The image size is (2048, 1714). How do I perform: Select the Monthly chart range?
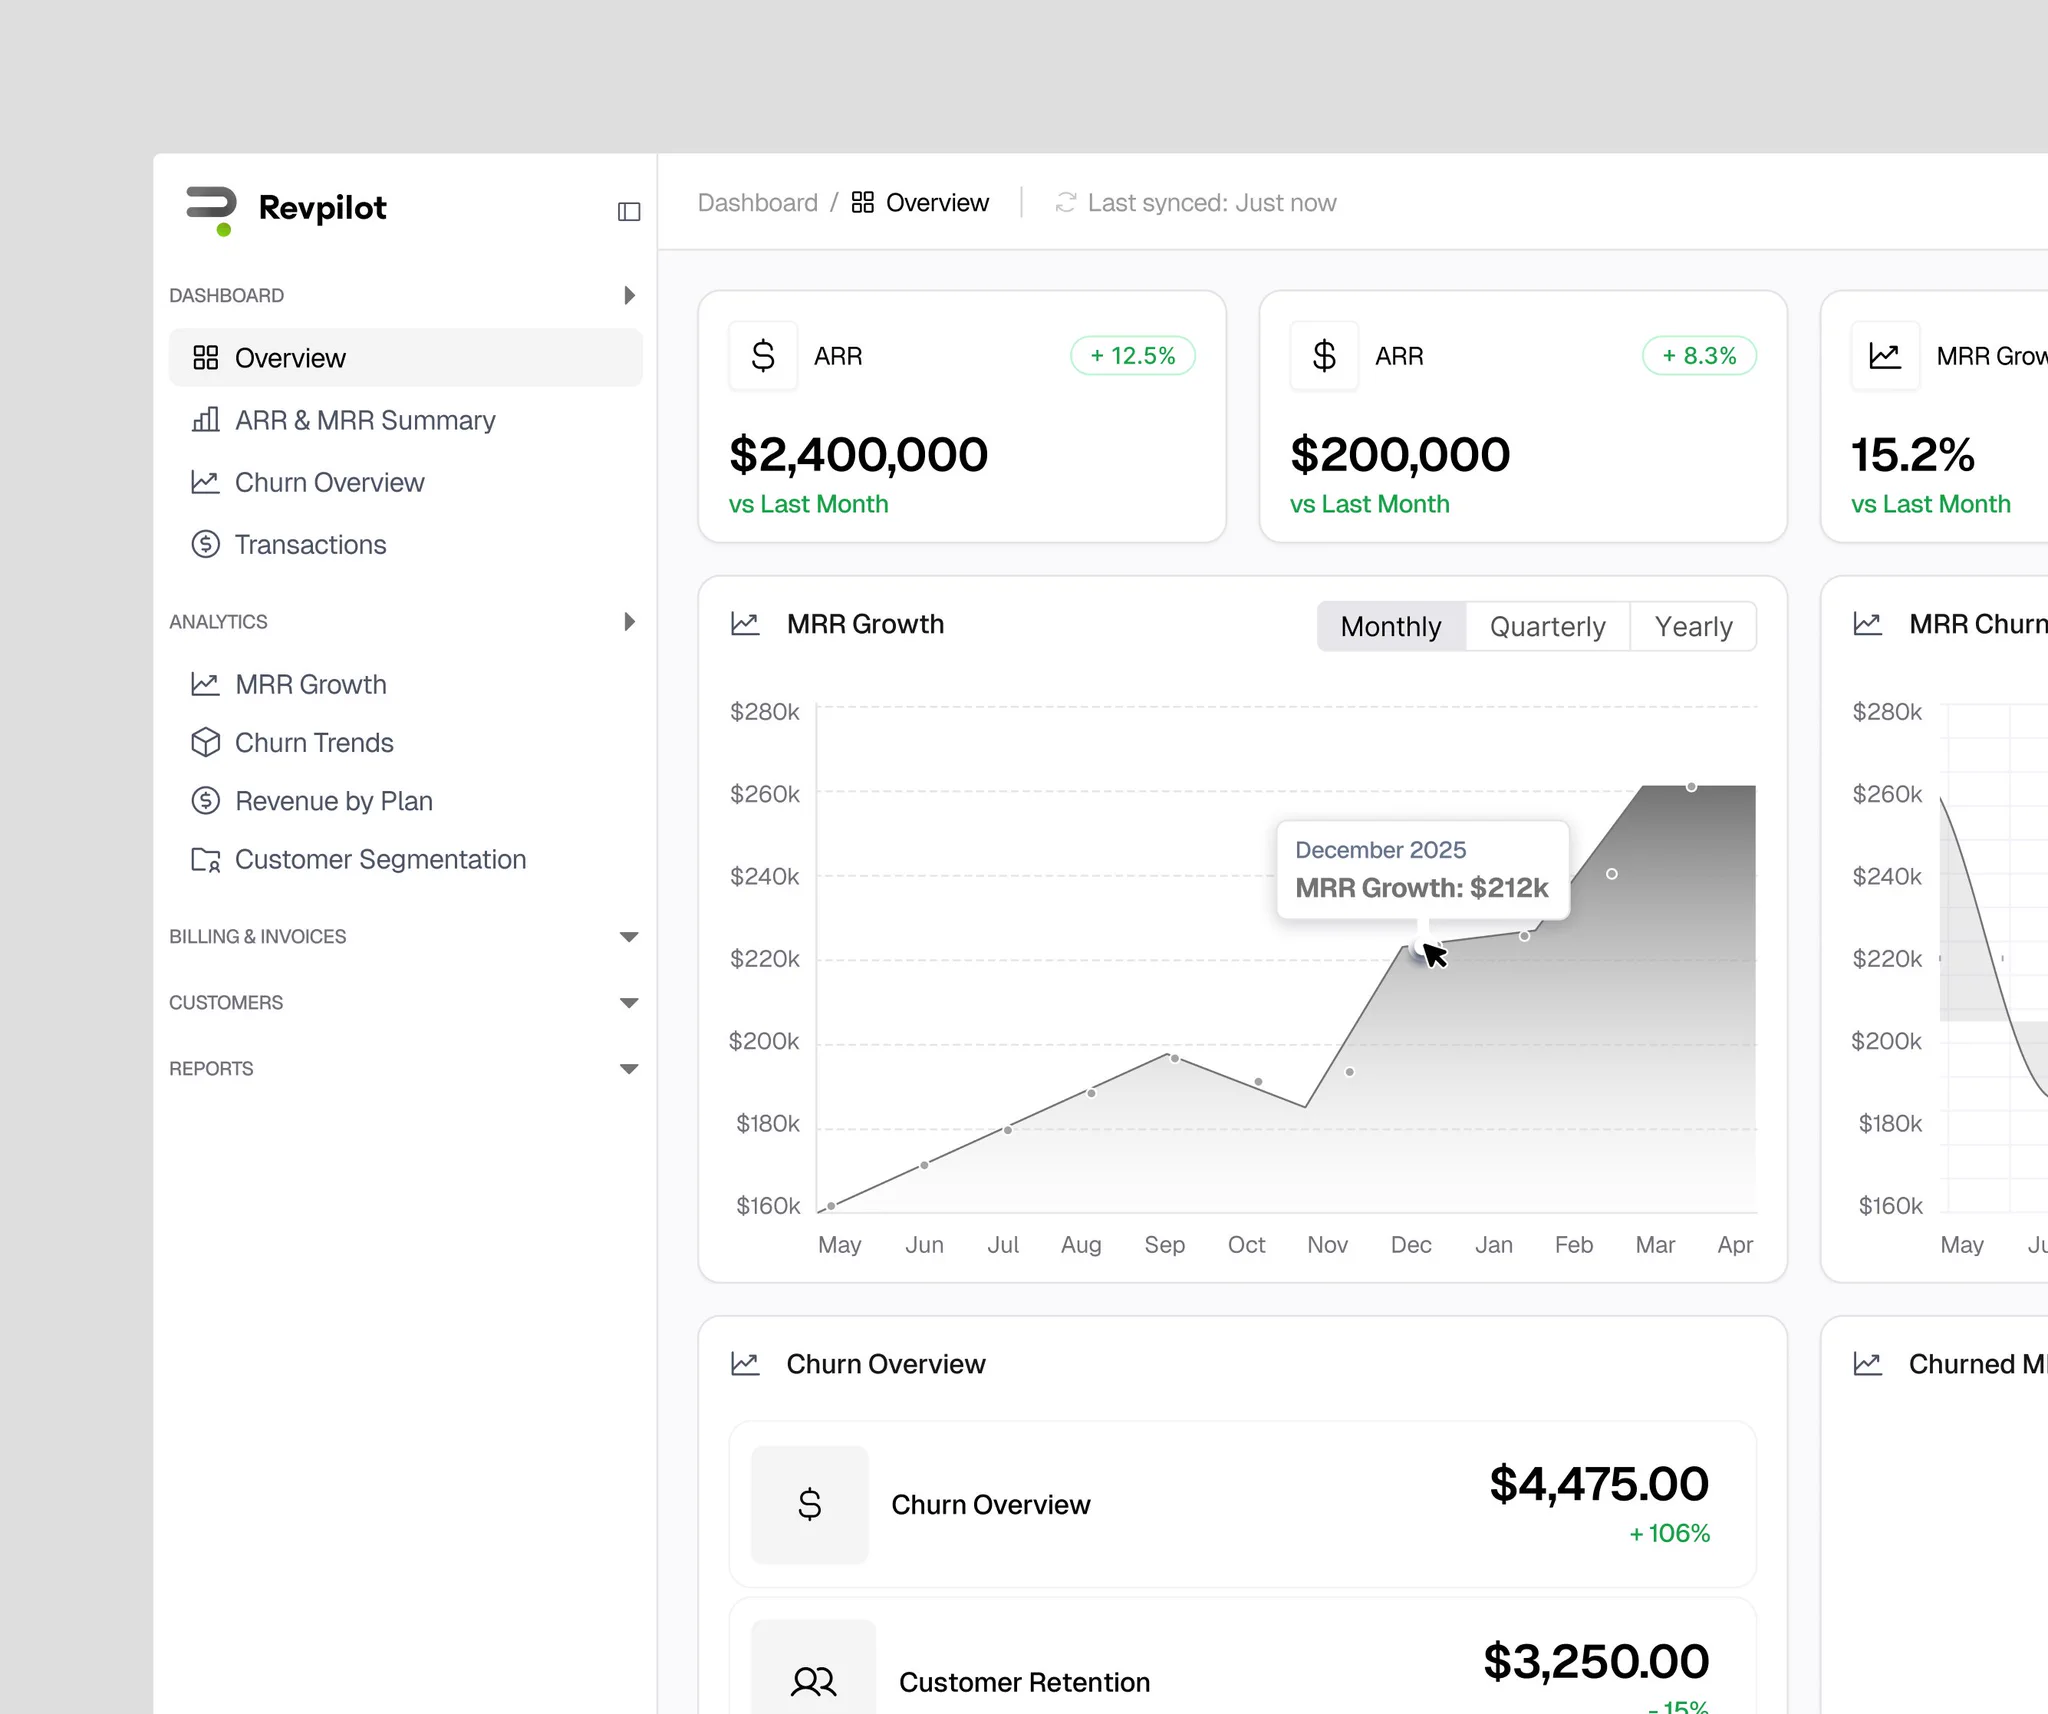tap(1391, 626)
